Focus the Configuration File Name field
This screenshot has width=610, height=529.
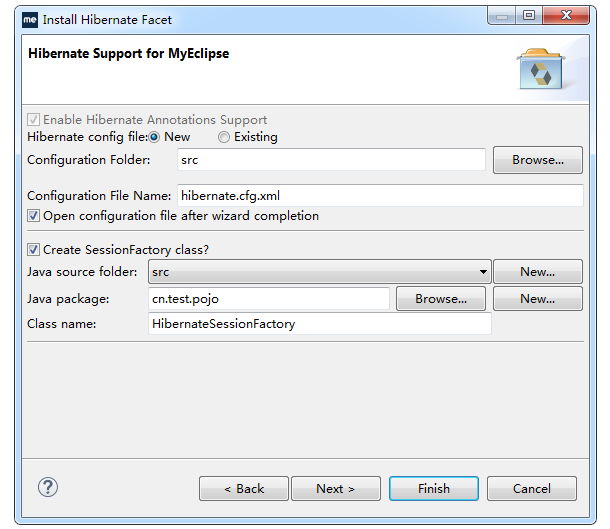pyautogui.click(x=380, y=195)
